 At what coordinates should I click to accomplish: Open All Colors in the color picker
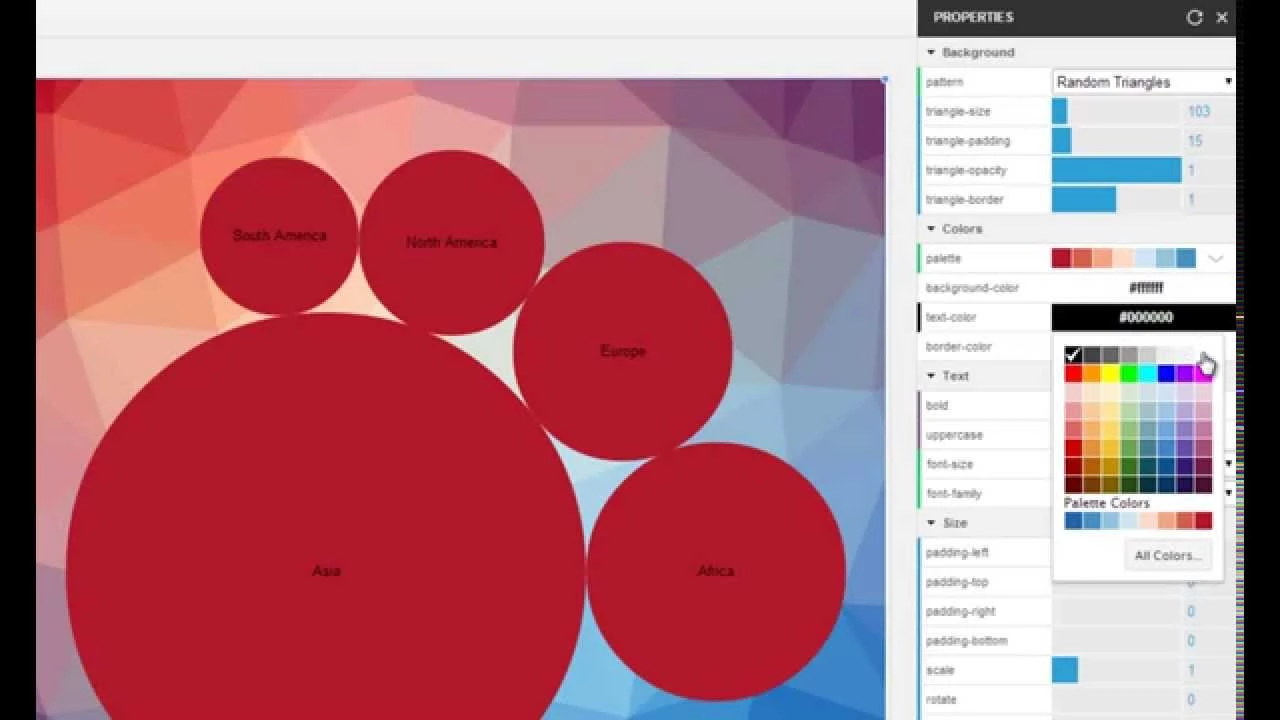(x=1167, y=555)
